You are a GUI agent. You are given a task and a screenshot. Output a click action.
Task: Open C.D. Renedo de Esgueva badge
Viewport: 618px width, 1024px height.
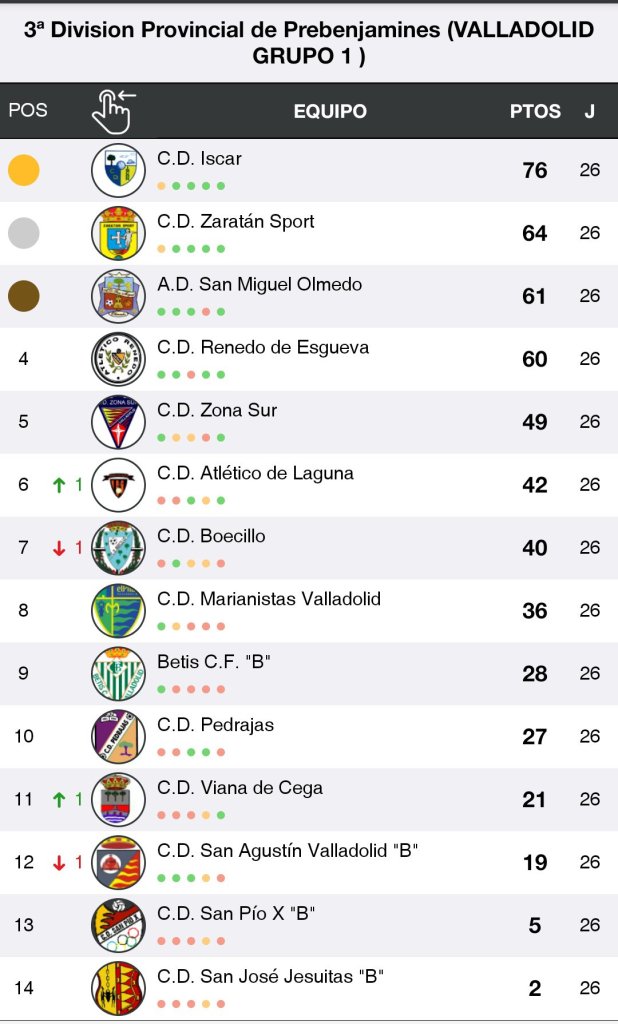tap(118, 359)
